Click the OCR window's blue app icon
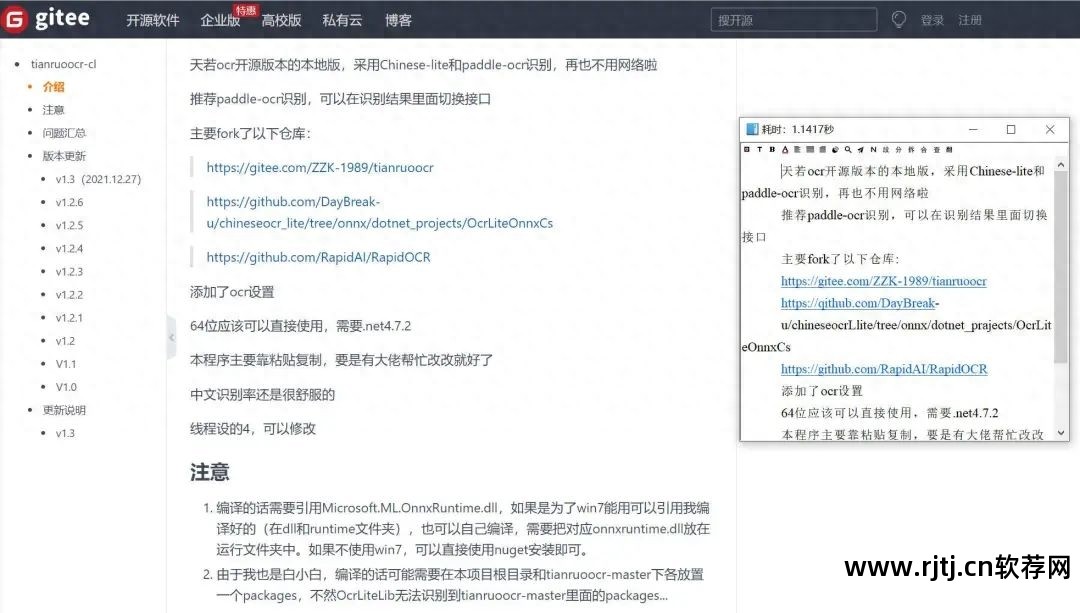The width and height of the screenshot is (1080, 613). (x=752, y=129)
